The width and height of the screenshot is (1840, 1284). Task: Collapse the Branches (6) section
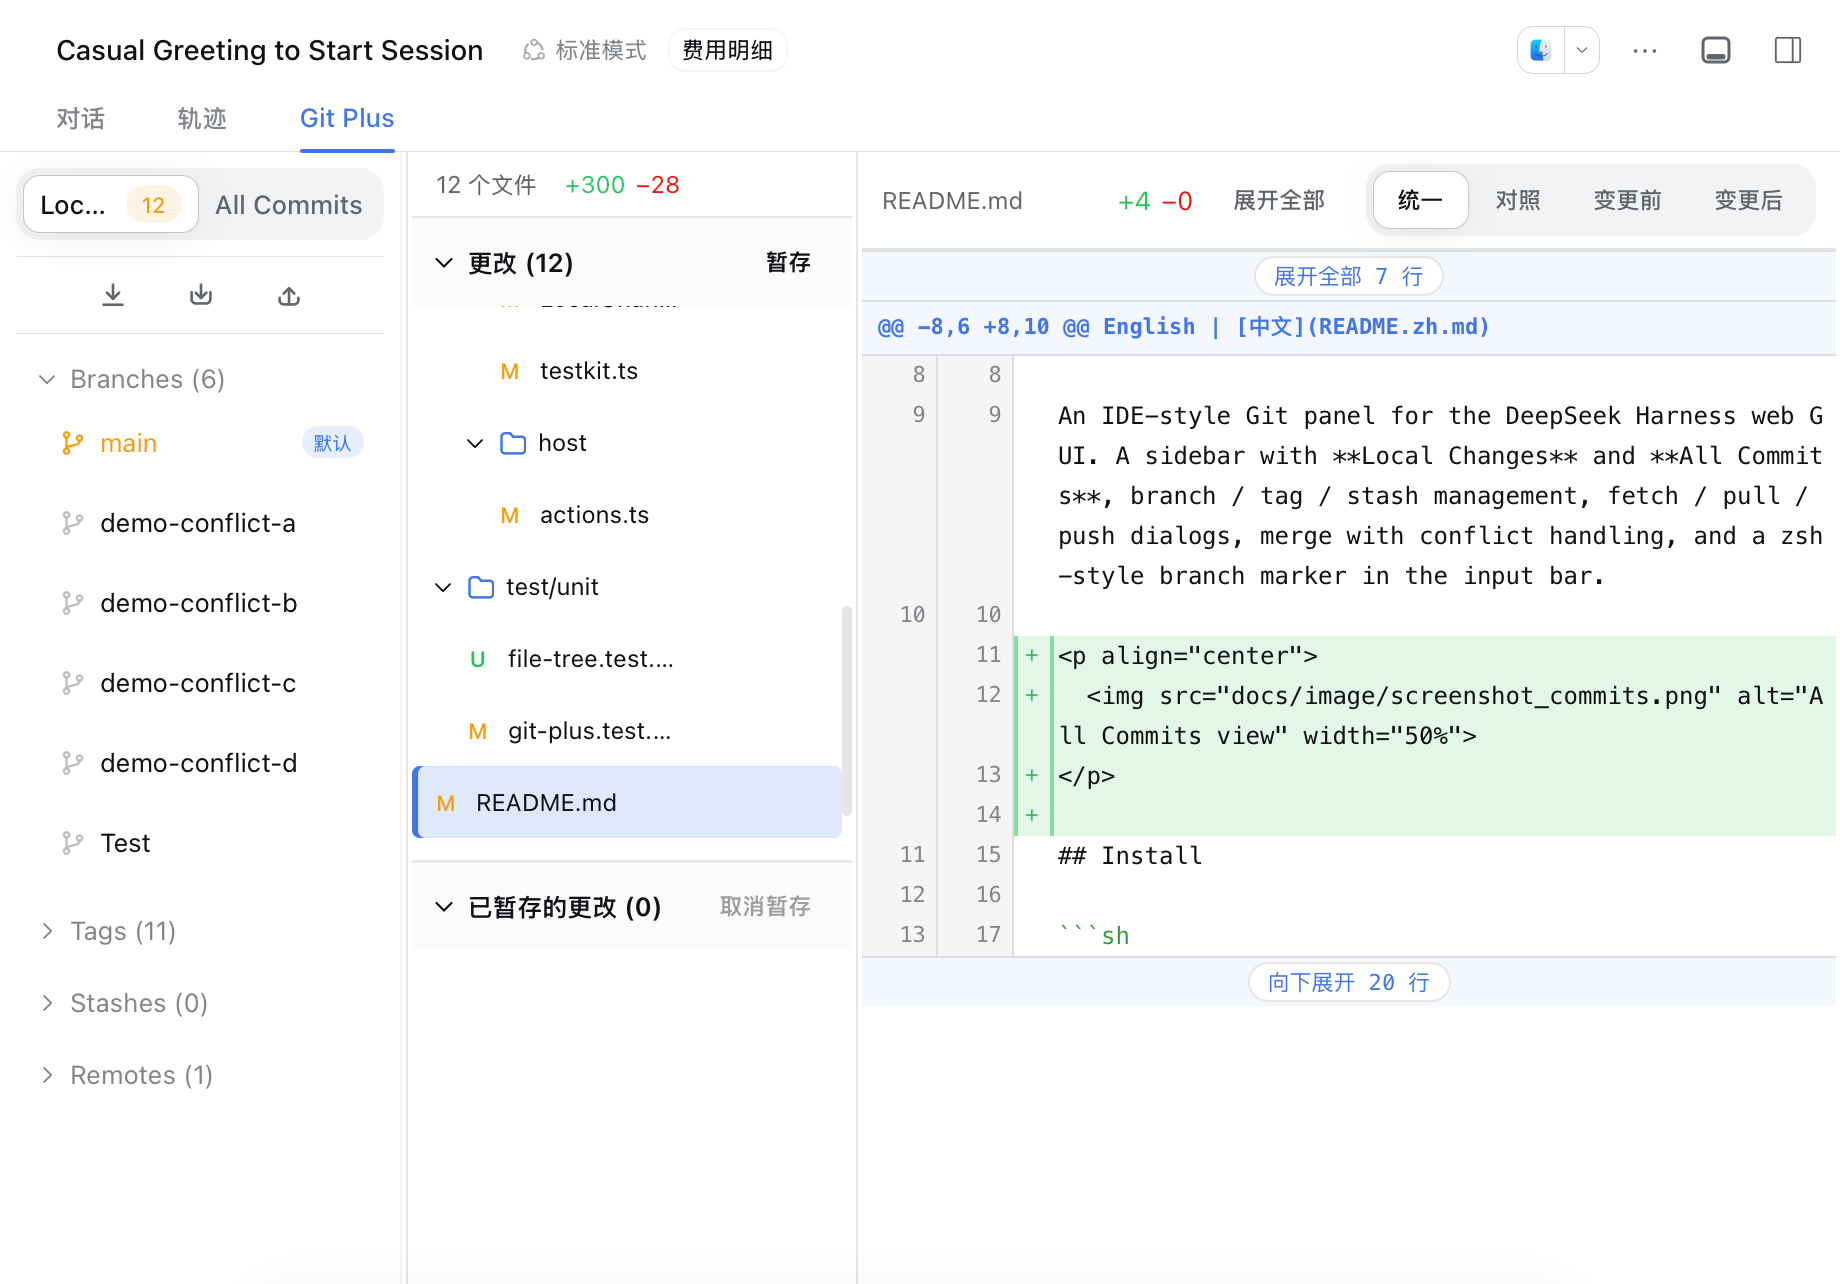coord(47,379)
